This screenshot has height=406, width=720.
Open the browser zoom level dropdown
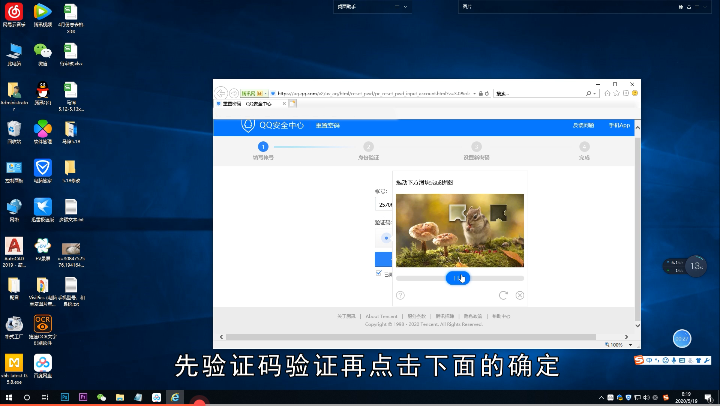(629, 345)
